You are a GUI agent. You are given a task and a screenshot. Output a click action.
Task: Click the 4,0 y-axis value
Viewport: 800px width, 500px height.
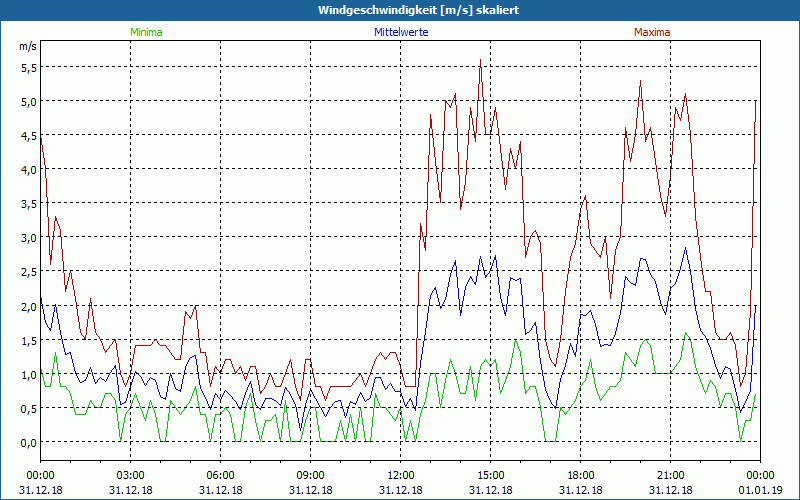tap(28, 169)
